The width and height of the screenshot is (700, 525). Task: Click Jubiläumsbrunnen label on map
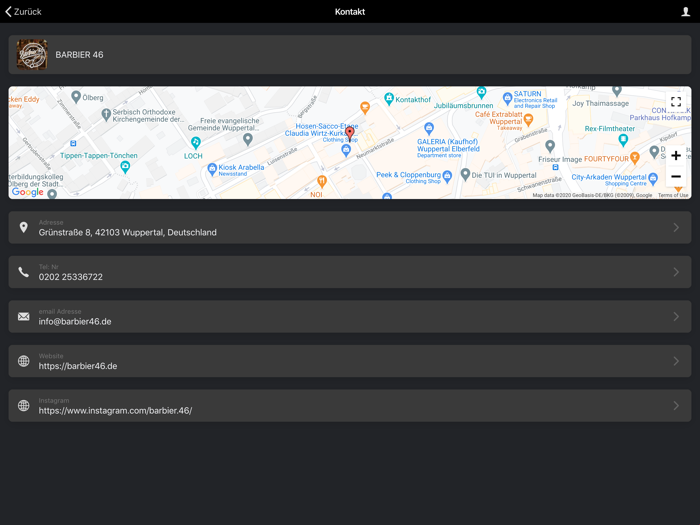(x=463, y=106)
